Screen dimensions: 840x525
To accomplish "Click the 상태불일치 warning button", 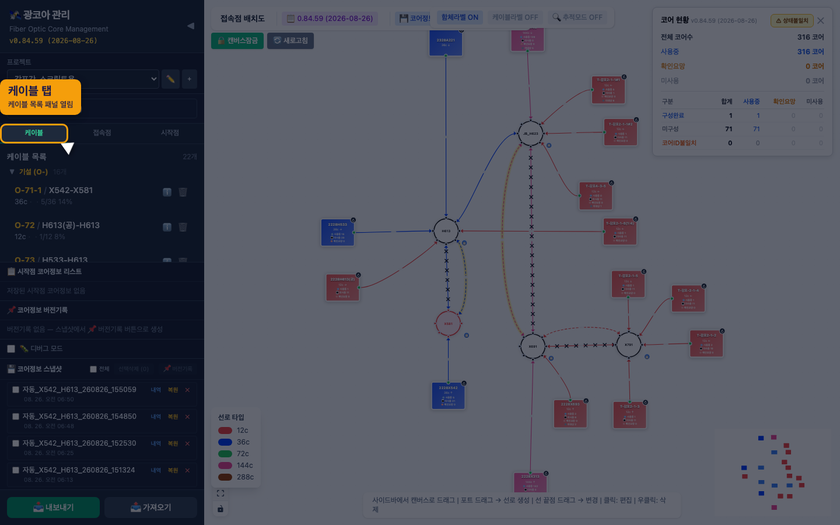I will click(x=792, y=21).
